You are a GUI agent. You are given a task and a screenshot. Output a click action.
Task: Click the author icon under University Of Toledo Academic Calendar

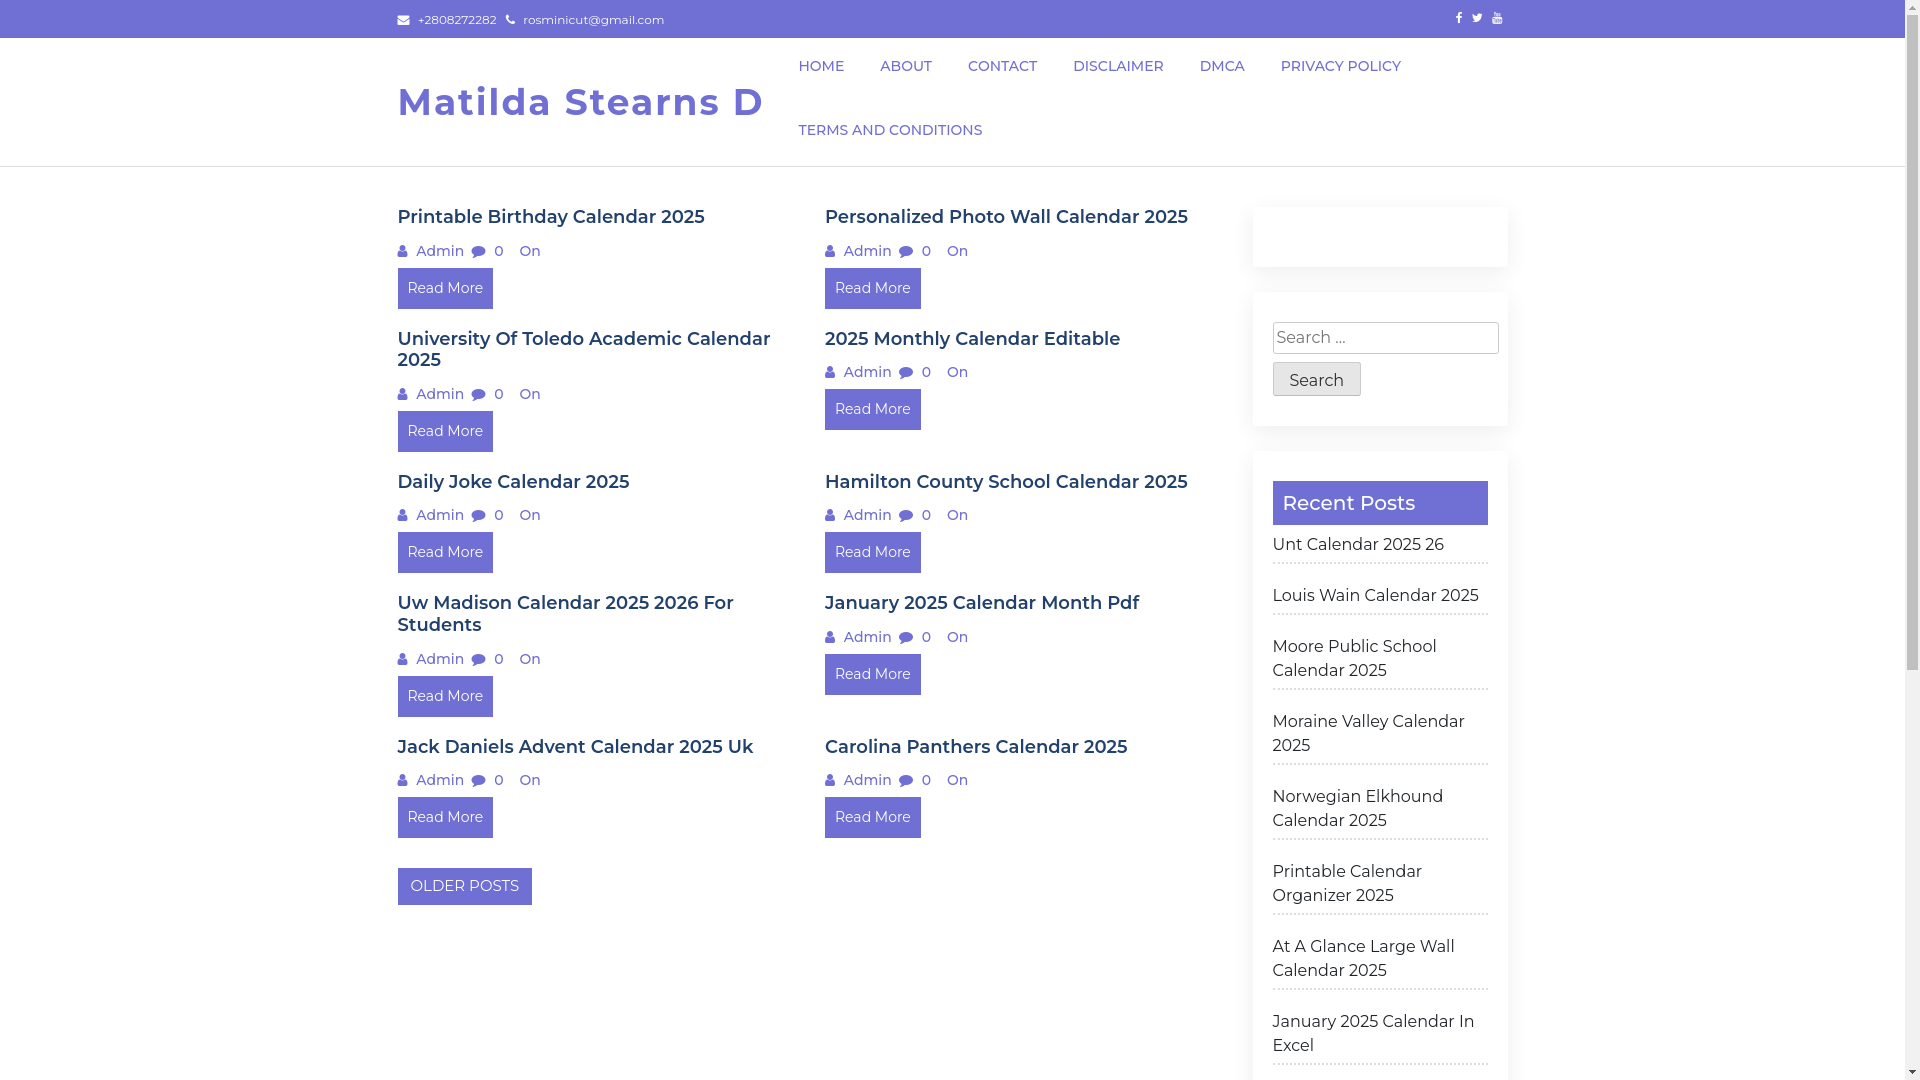click(403, 394)
